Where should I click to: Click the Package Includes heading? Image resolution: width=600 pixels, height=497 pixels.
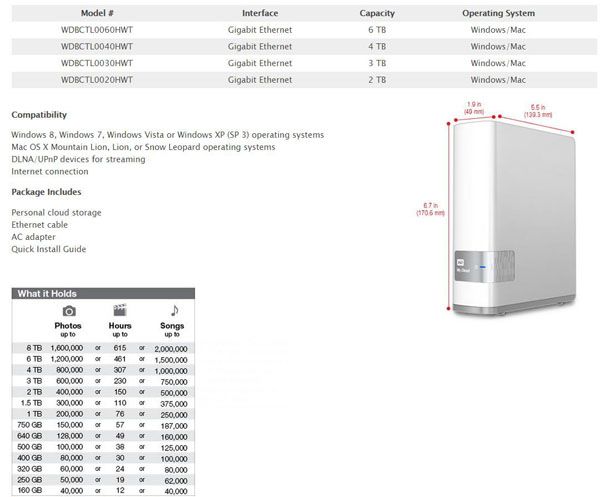(x=46, y=192)
